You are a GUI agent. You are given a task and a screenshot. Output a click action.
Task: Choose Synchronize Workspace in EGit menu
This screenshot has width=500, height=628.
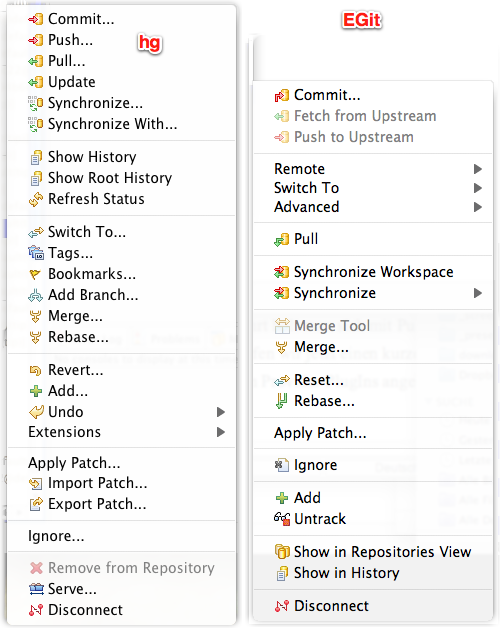373,272
